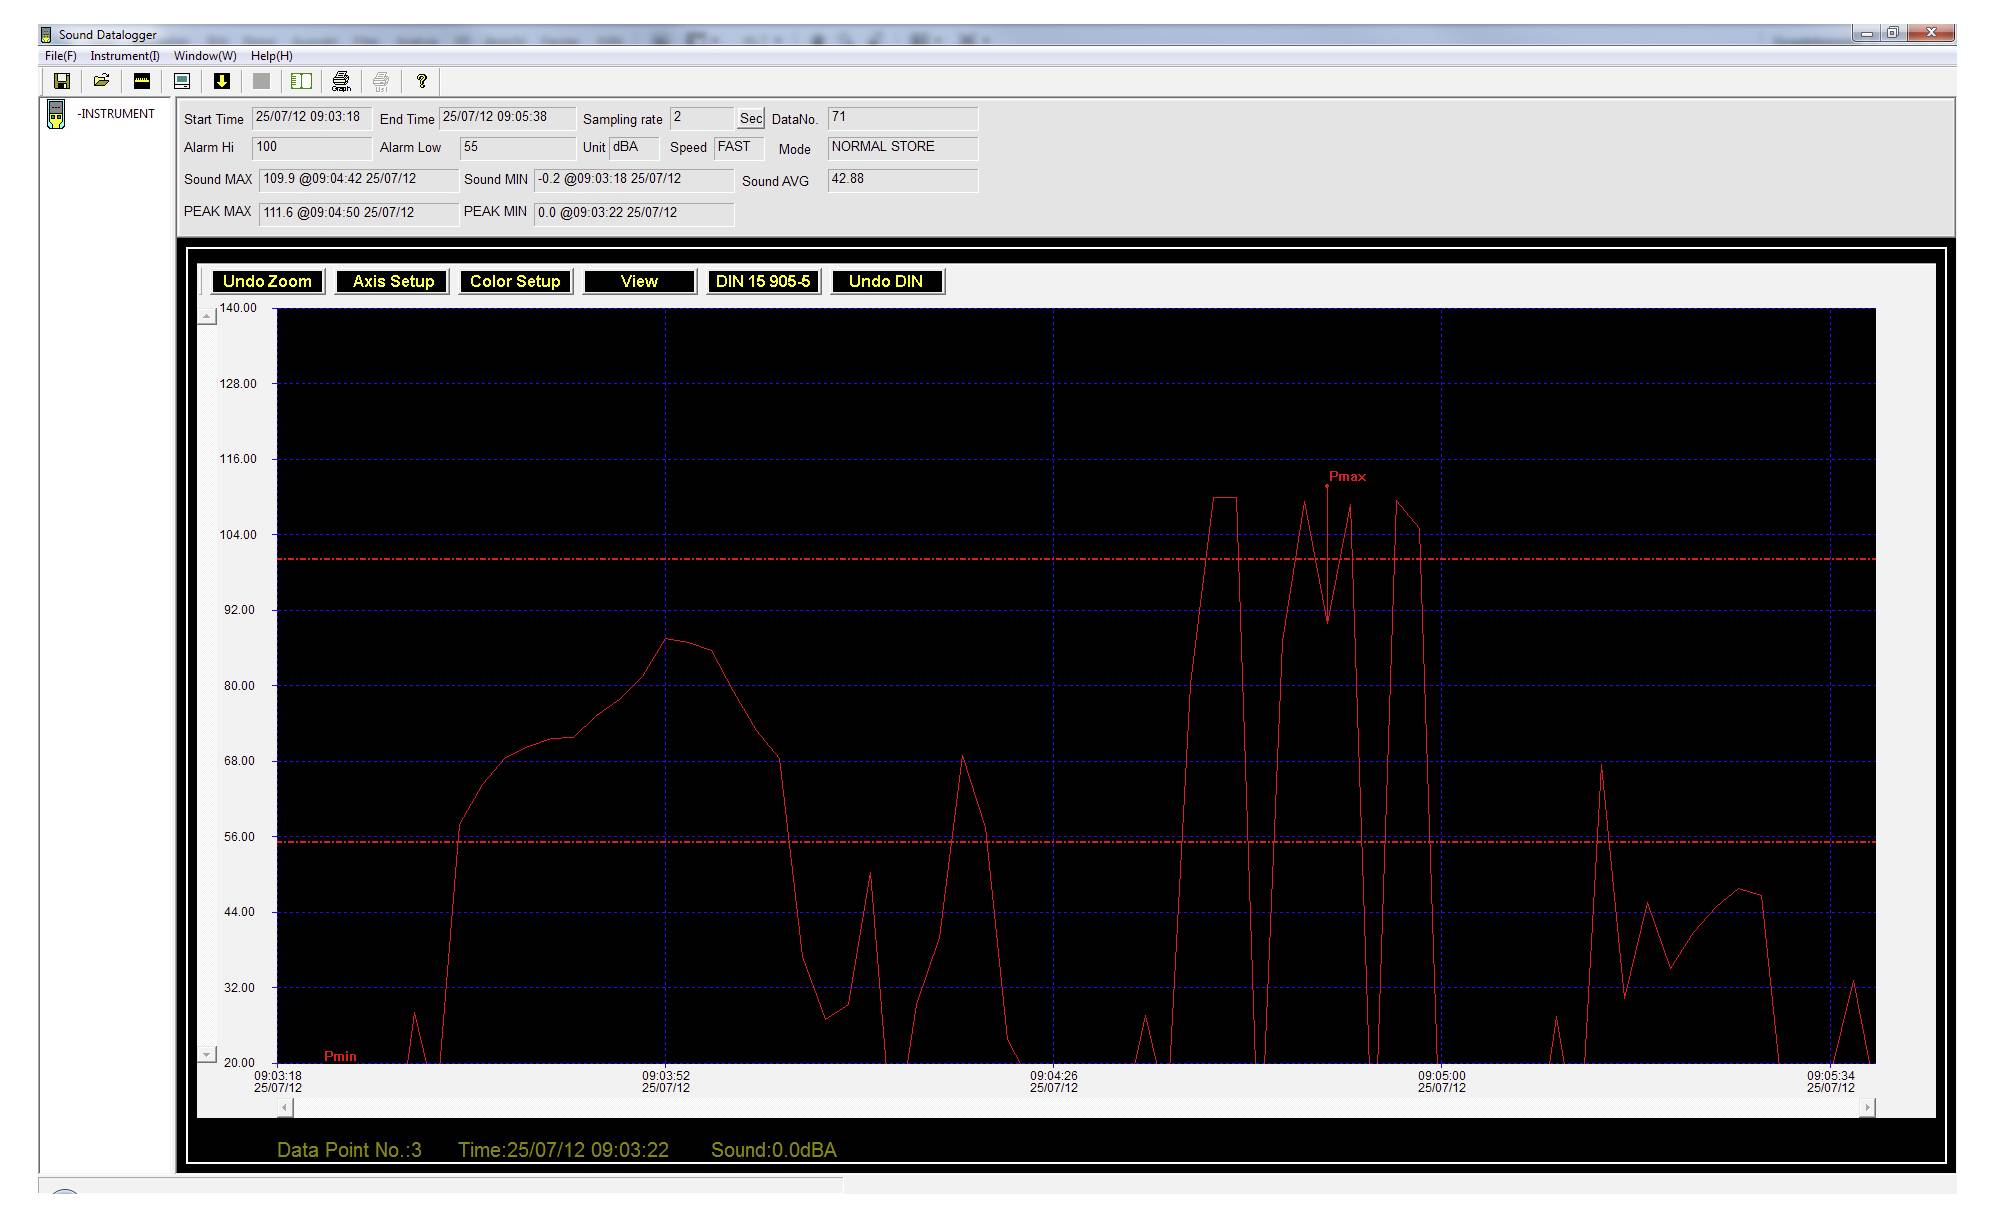Restore the Sound Datalogger window
The height and width of the screenshot is (1217, 1995).
tap(1893, 33)
